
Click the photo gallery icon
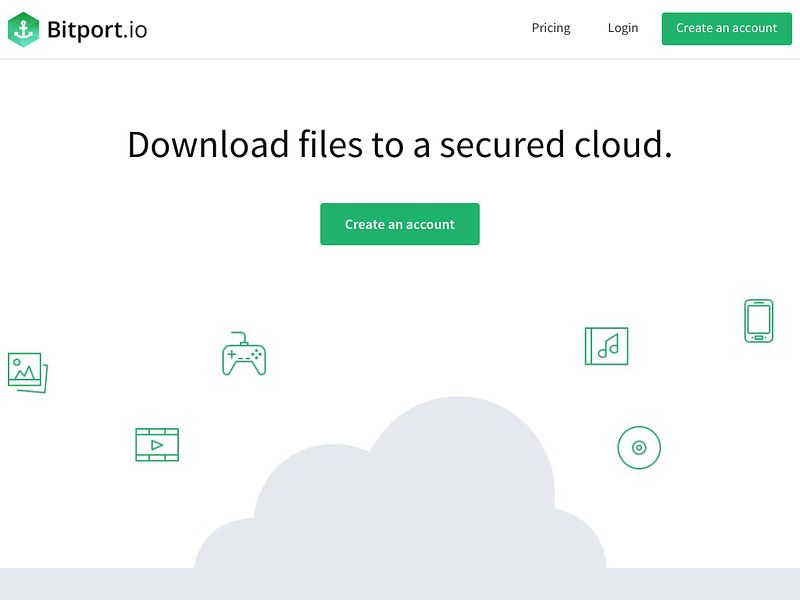pyautogui.click(x=28, y=372)
